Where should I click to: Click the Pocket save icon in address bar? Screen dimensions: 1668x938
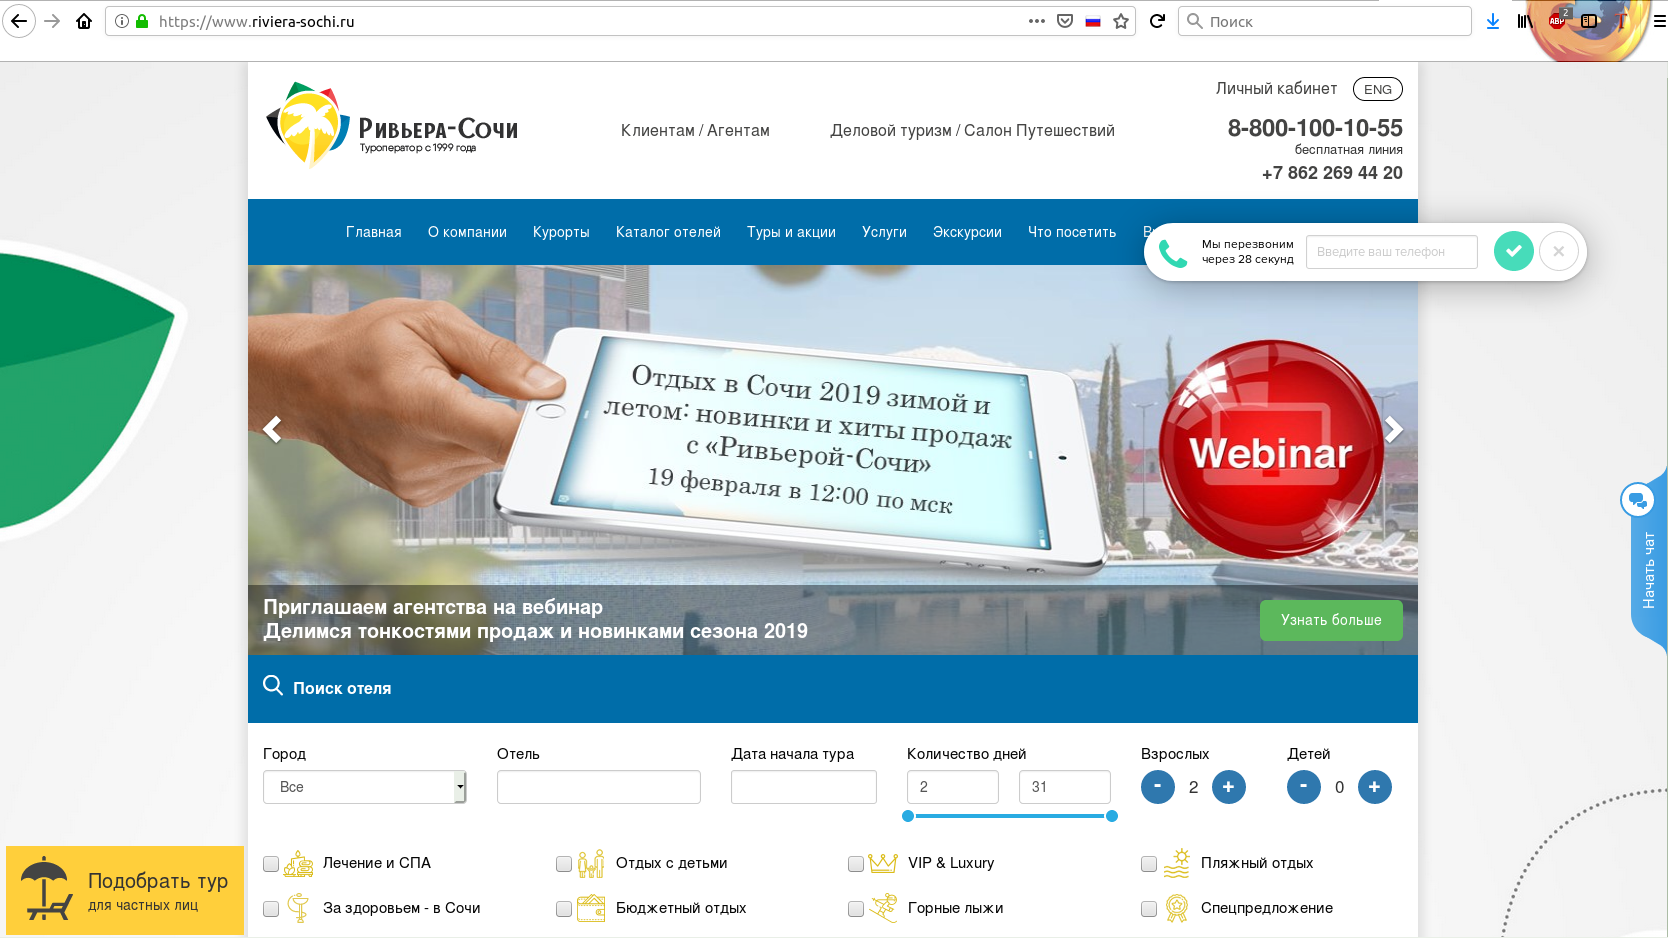(1065, 21)
